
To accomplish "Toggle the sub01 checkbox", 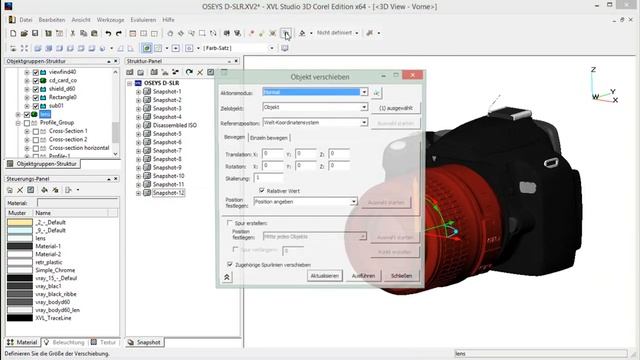I will pyautogui.click(x=36, y=106).
